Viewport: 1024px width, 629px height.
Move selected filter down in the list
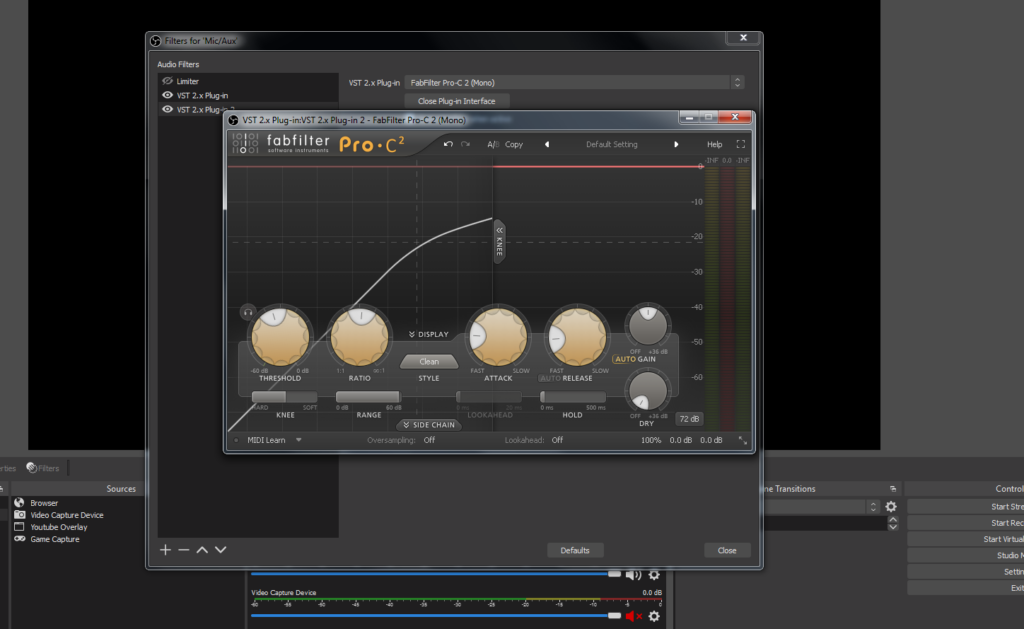tap(221, 550)
